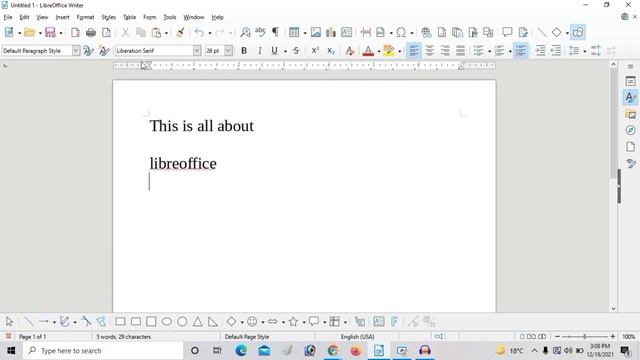Click Page 1 of 1 in status bar
The height and width of the screenshot is (360, 640).
coord(33,337)
